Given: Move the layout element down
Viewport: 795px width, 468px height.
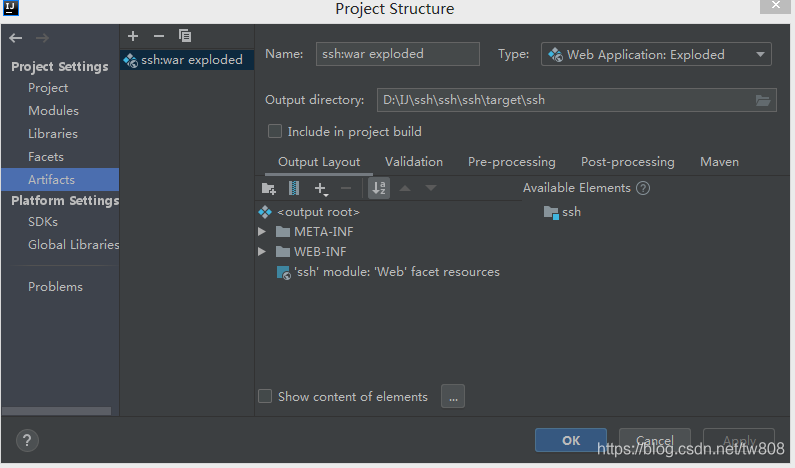Looking at the screenshot, I should (430, 188).
